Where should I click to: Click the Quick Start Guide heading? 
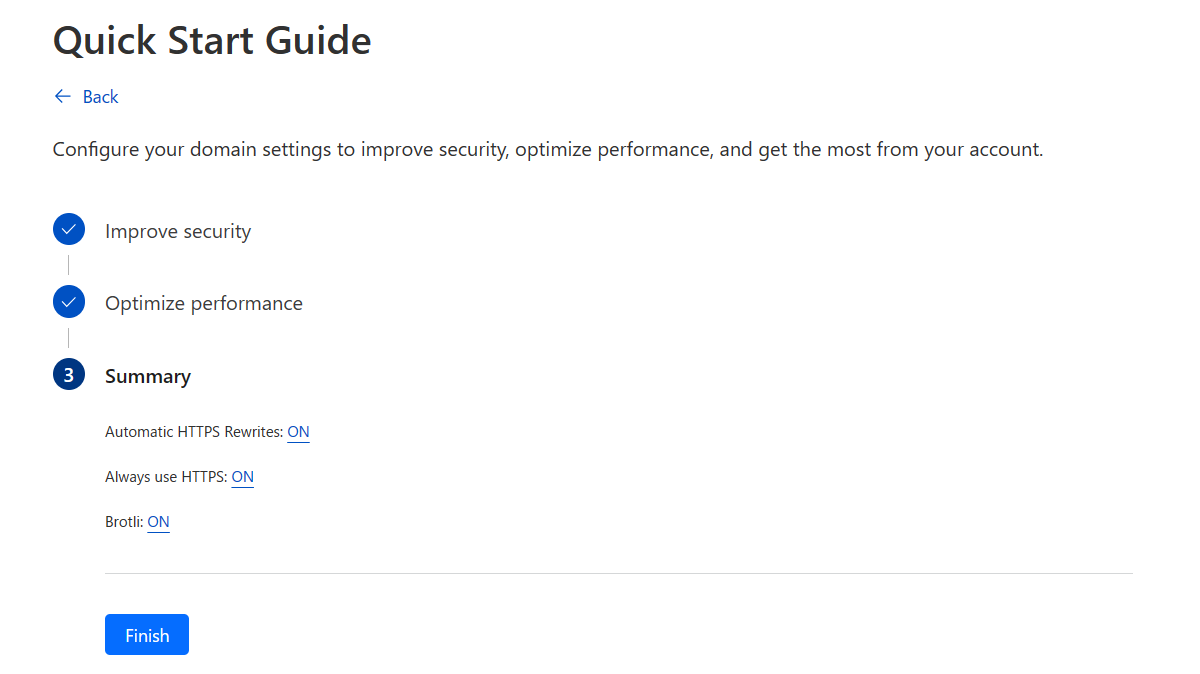coord(212,40)
